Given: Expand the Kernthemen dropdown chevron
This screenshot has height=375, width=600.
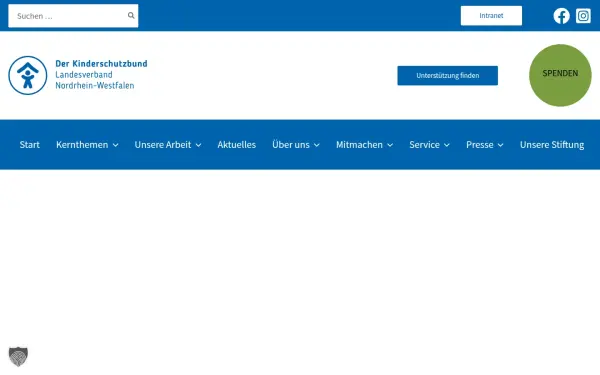Looking at the screenshot, I should point(115,145).
